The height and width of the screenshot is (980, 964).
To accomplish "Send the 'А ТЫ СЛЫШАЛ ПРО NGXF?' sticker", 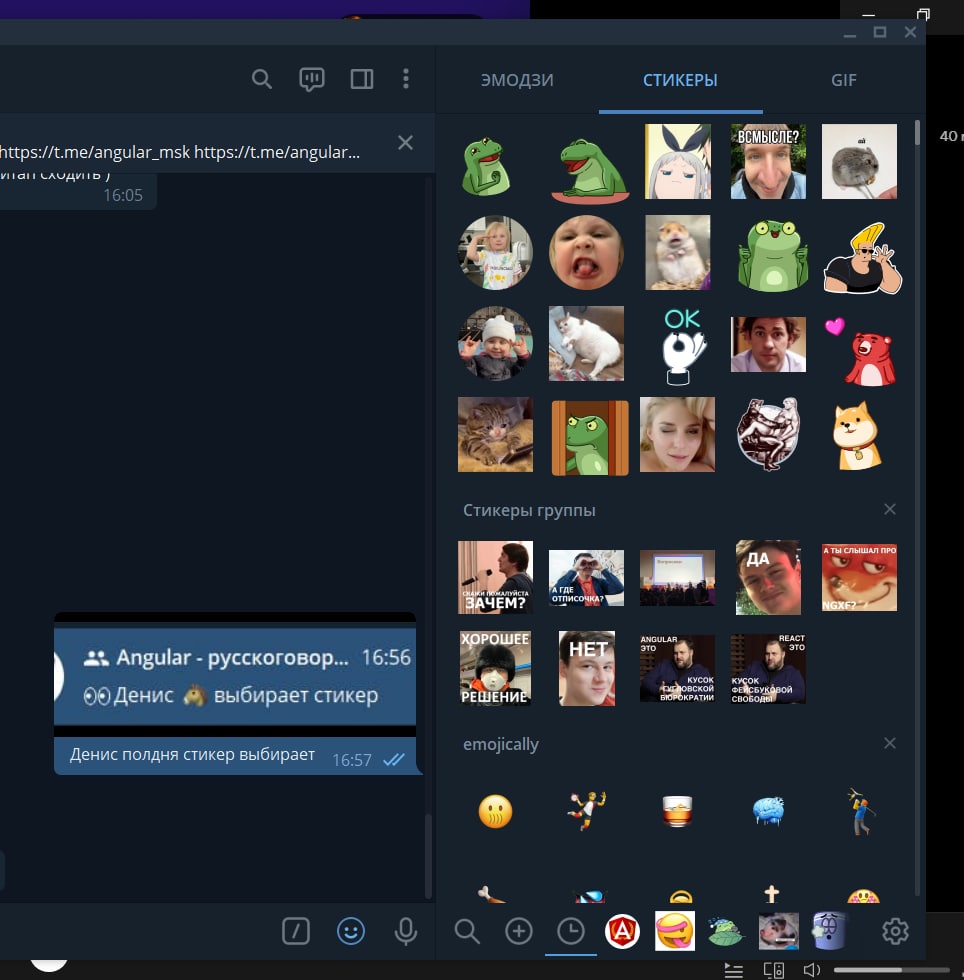I will (x=859, y=578).
